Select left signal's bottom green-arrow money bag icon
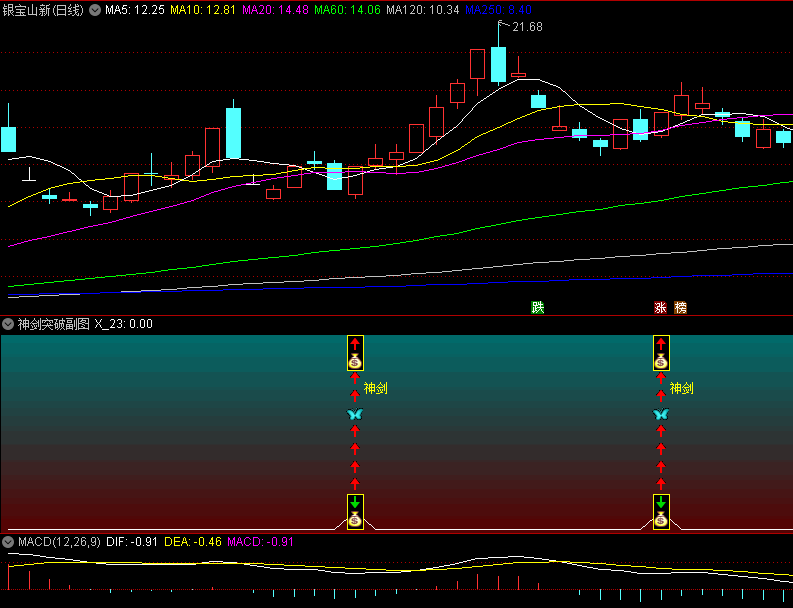This screenshot has width=793, height=608. (x=355, y=512)
